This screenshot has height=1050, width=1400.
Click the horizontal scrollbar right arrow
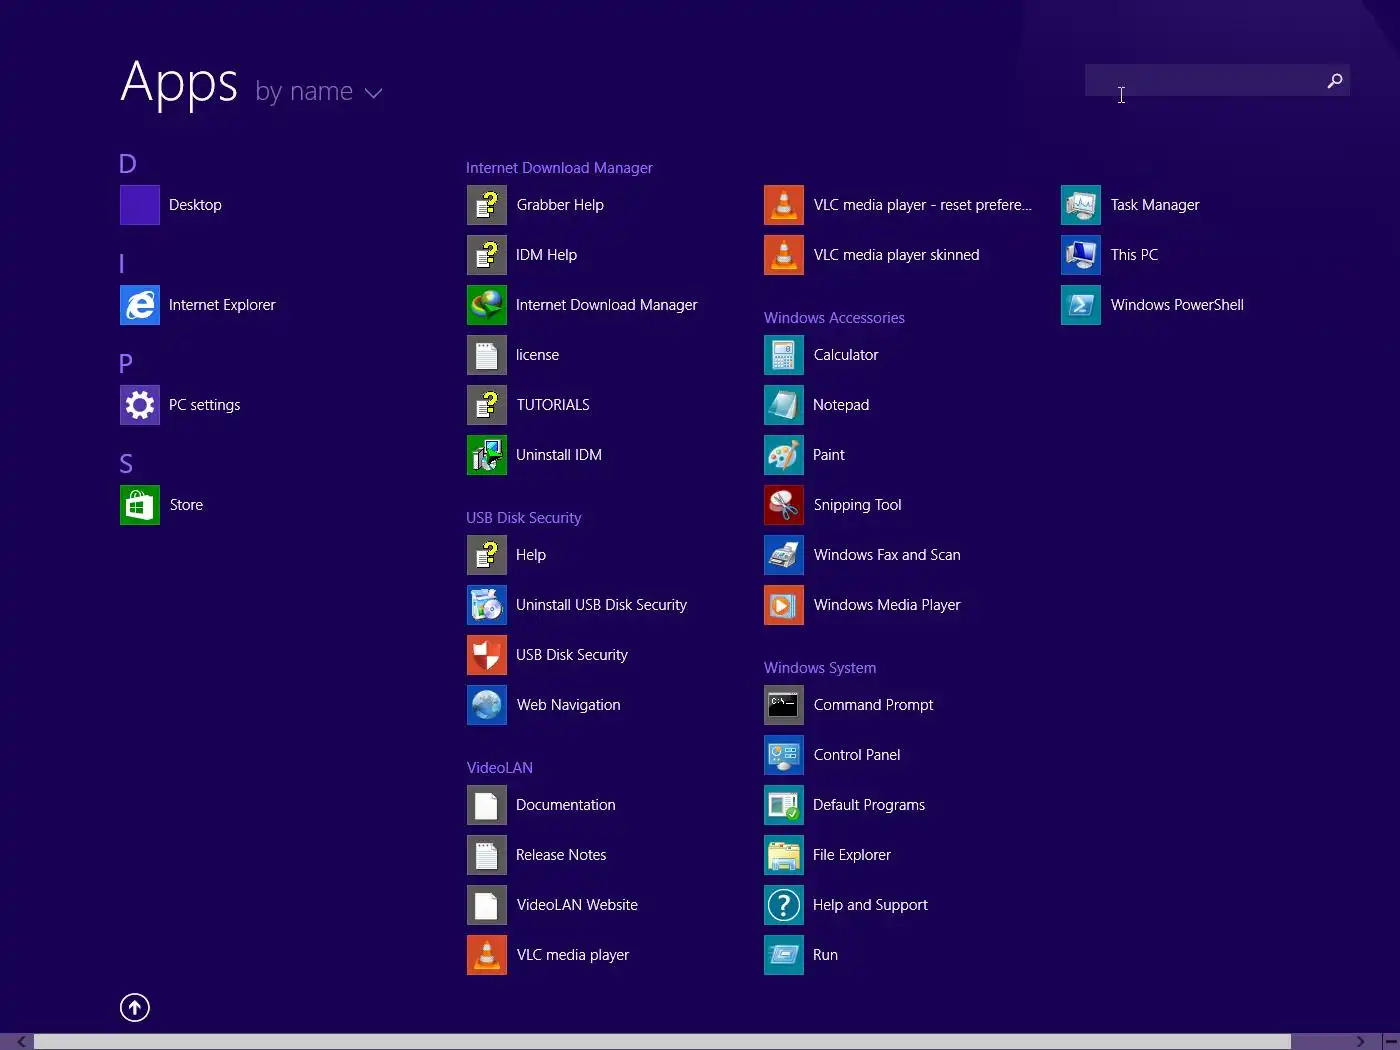(x=1361, y=1042)
